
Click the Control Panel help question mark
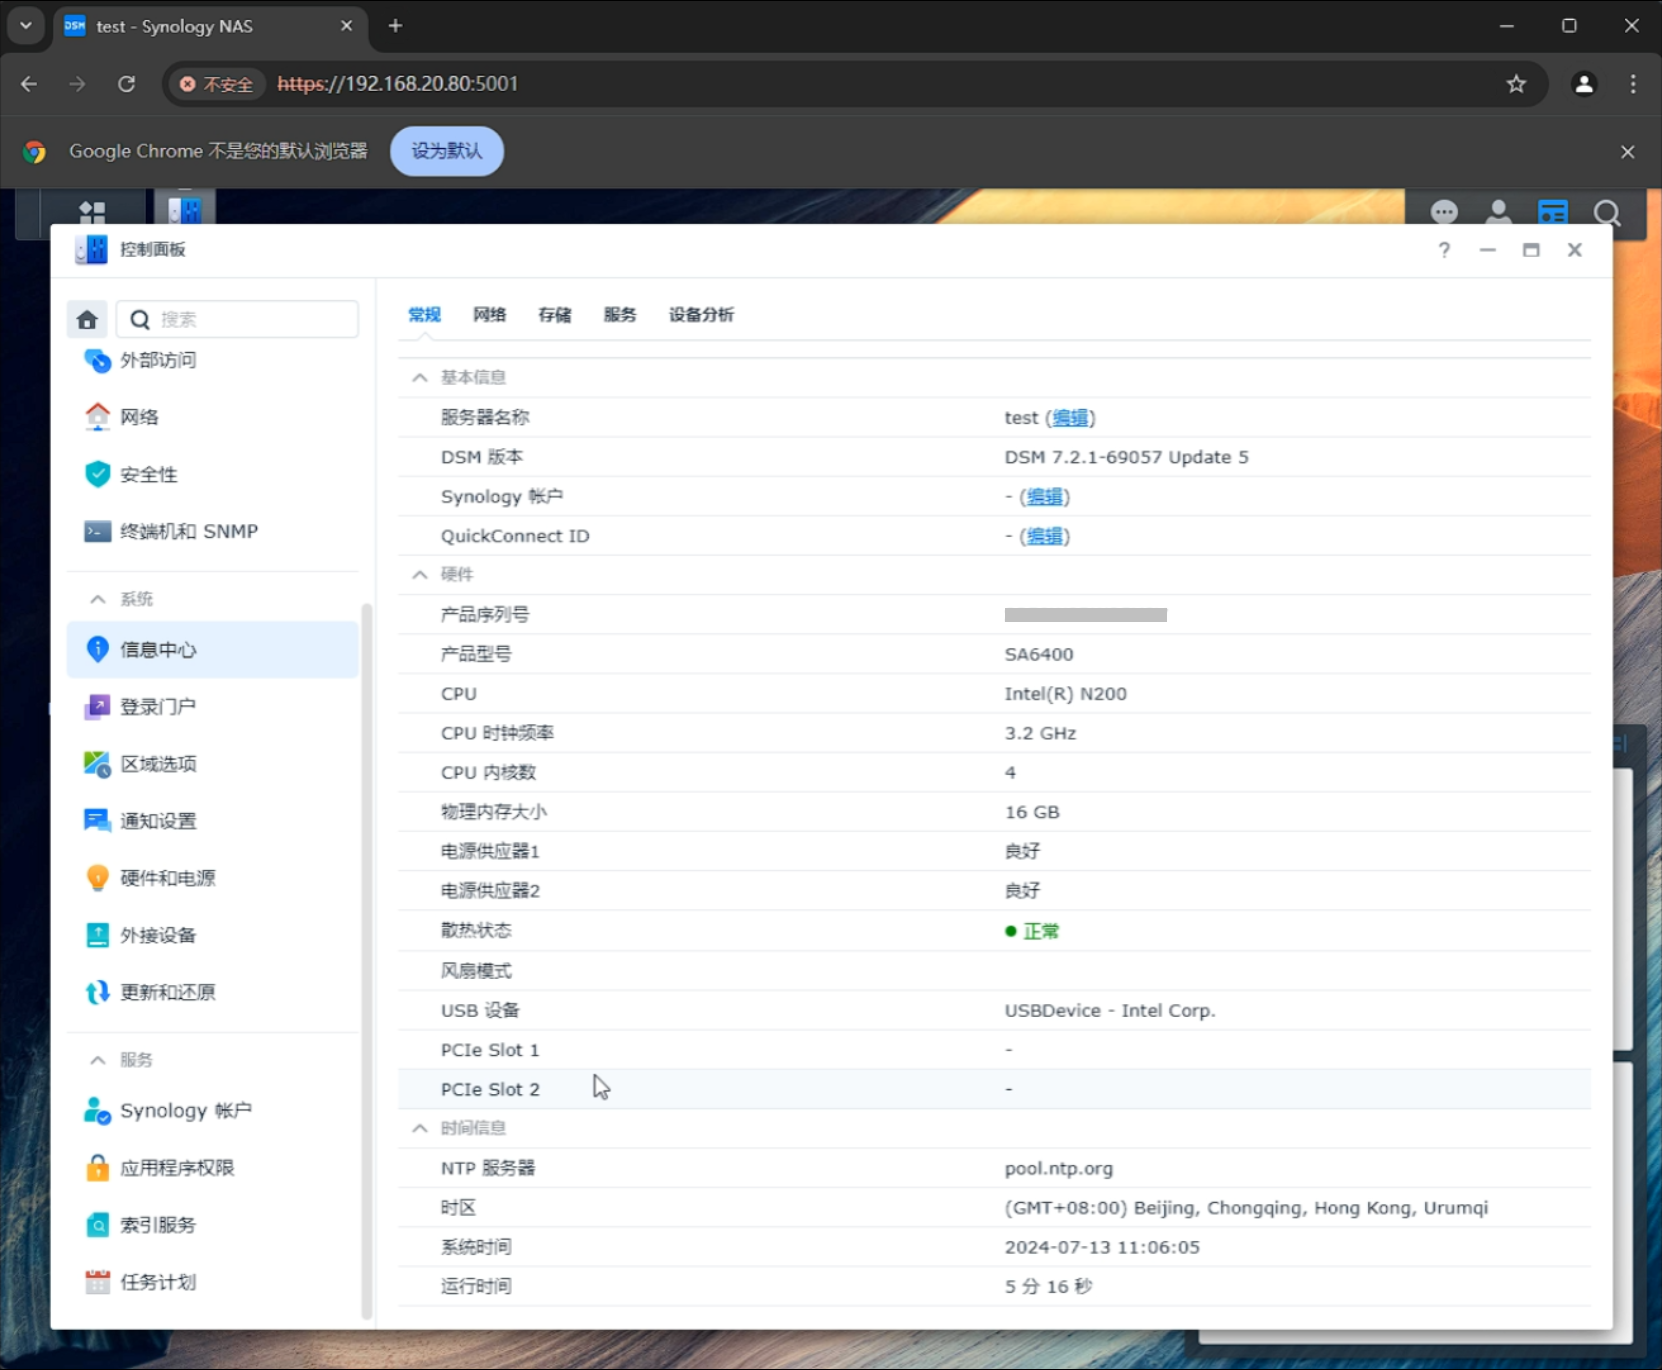click(1444, 250)
